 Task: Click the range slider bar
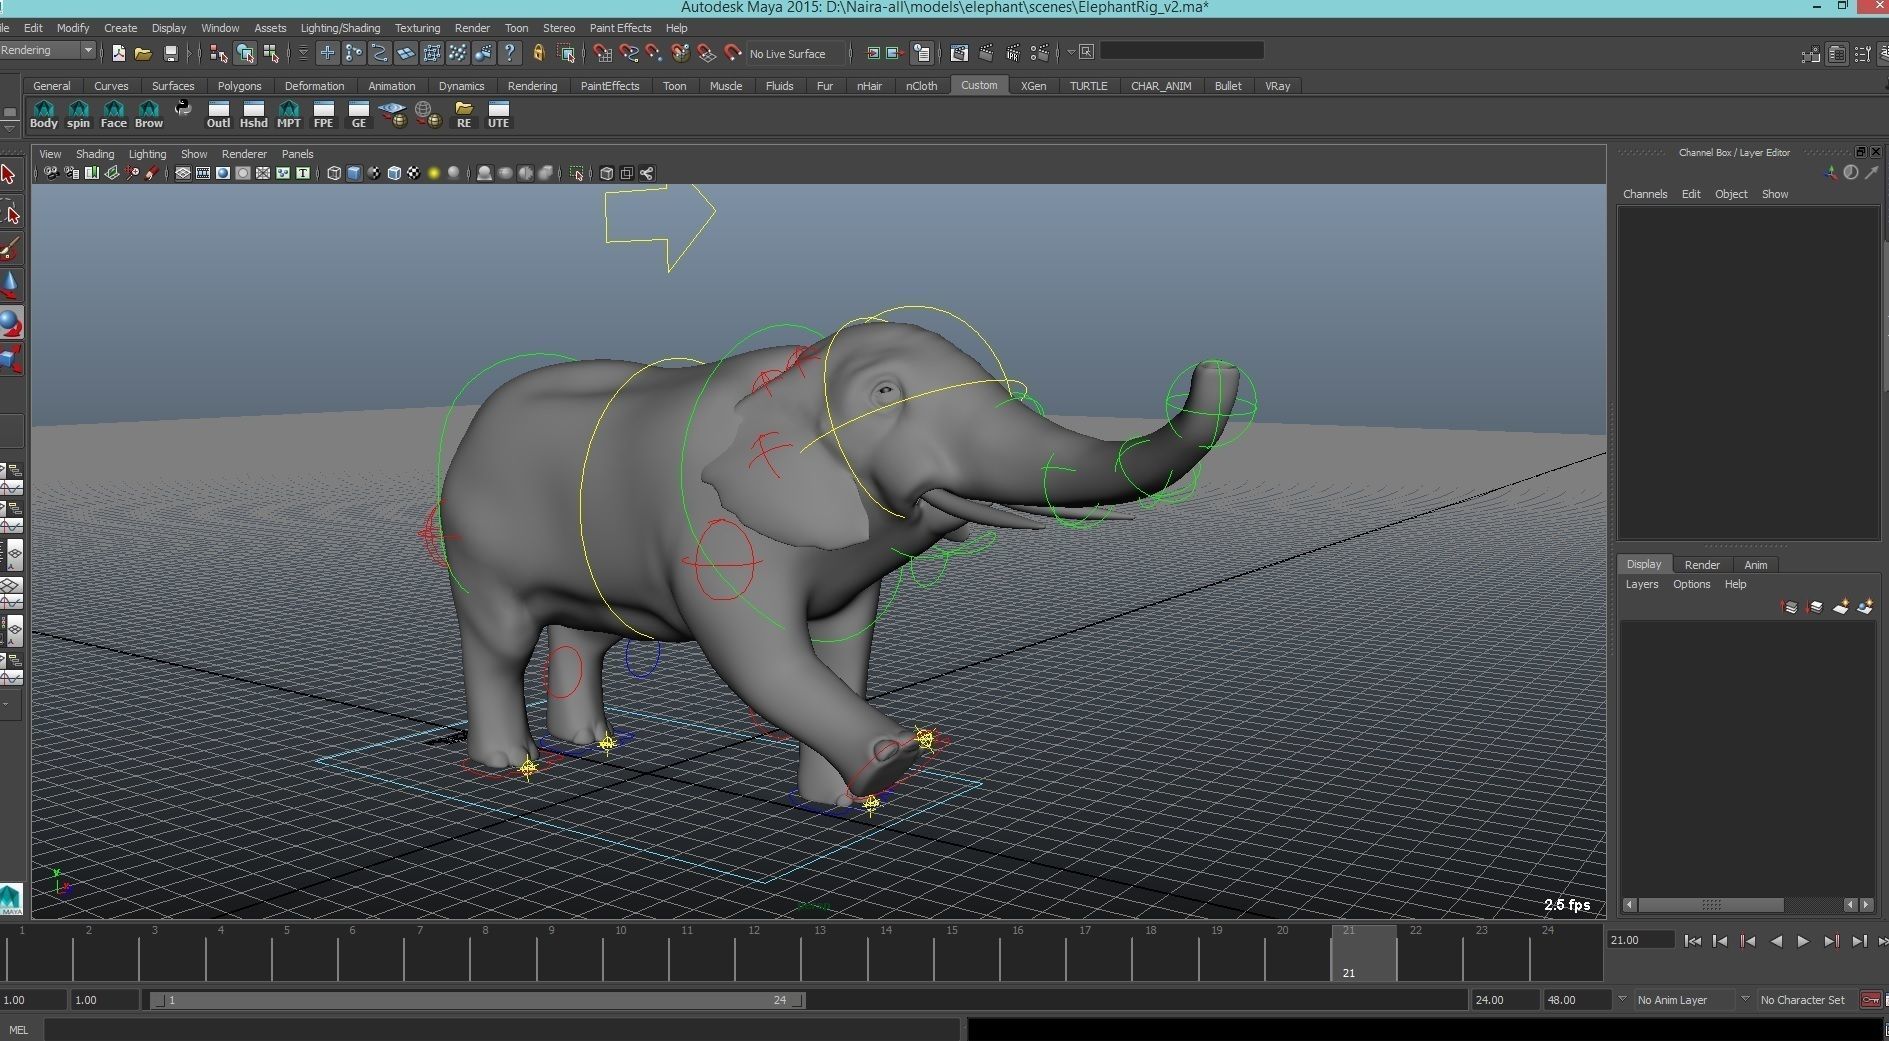[477, 1000]
